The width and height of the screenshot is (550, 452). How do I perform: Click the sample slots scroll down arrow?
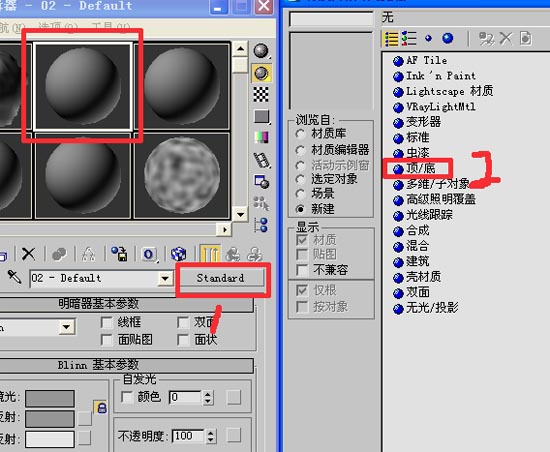click(240, 214)
